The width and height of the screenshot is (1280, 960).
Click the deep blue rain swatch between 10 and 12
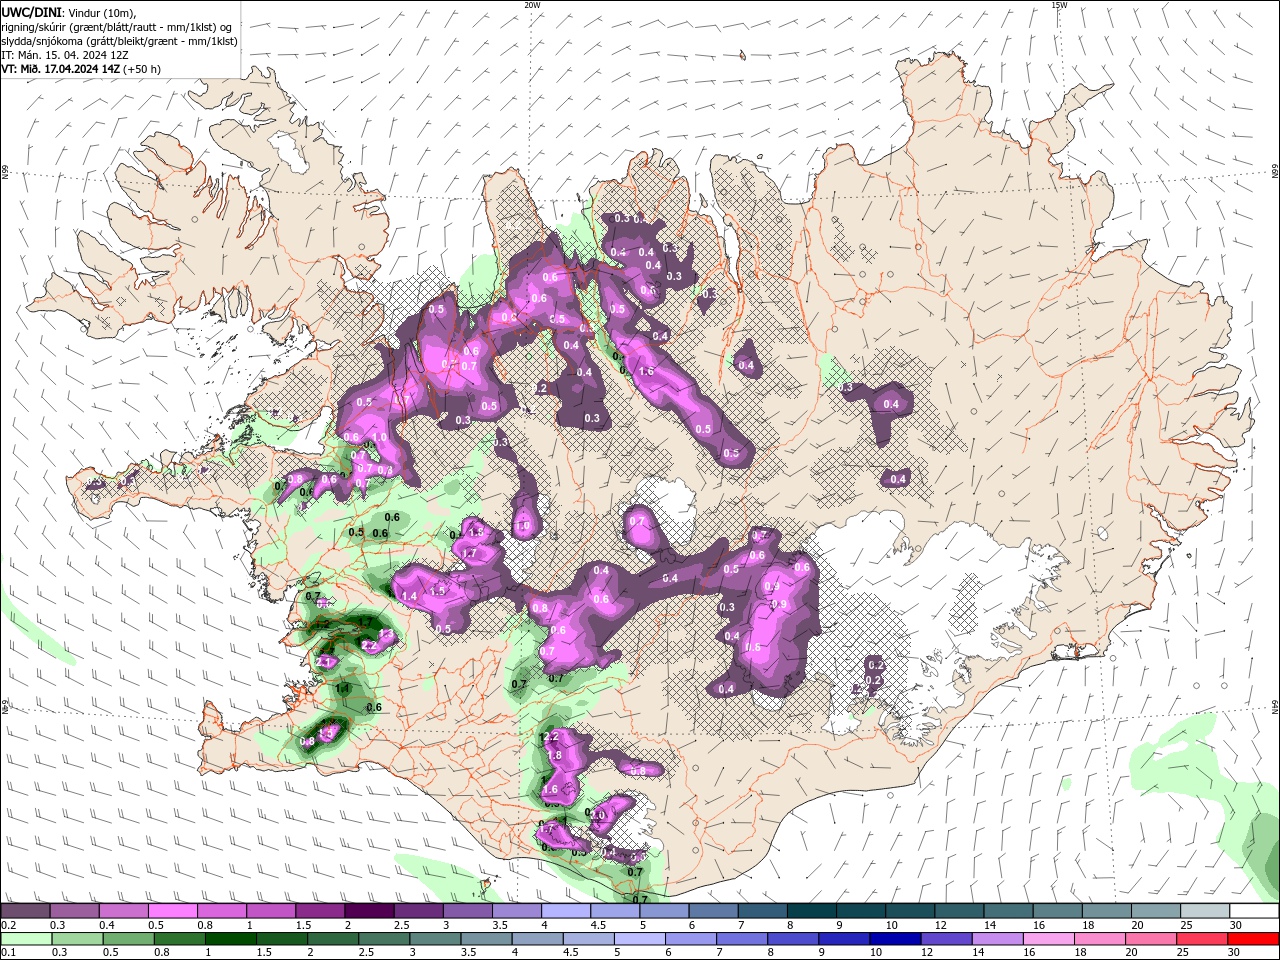click(x=895, y=939)
